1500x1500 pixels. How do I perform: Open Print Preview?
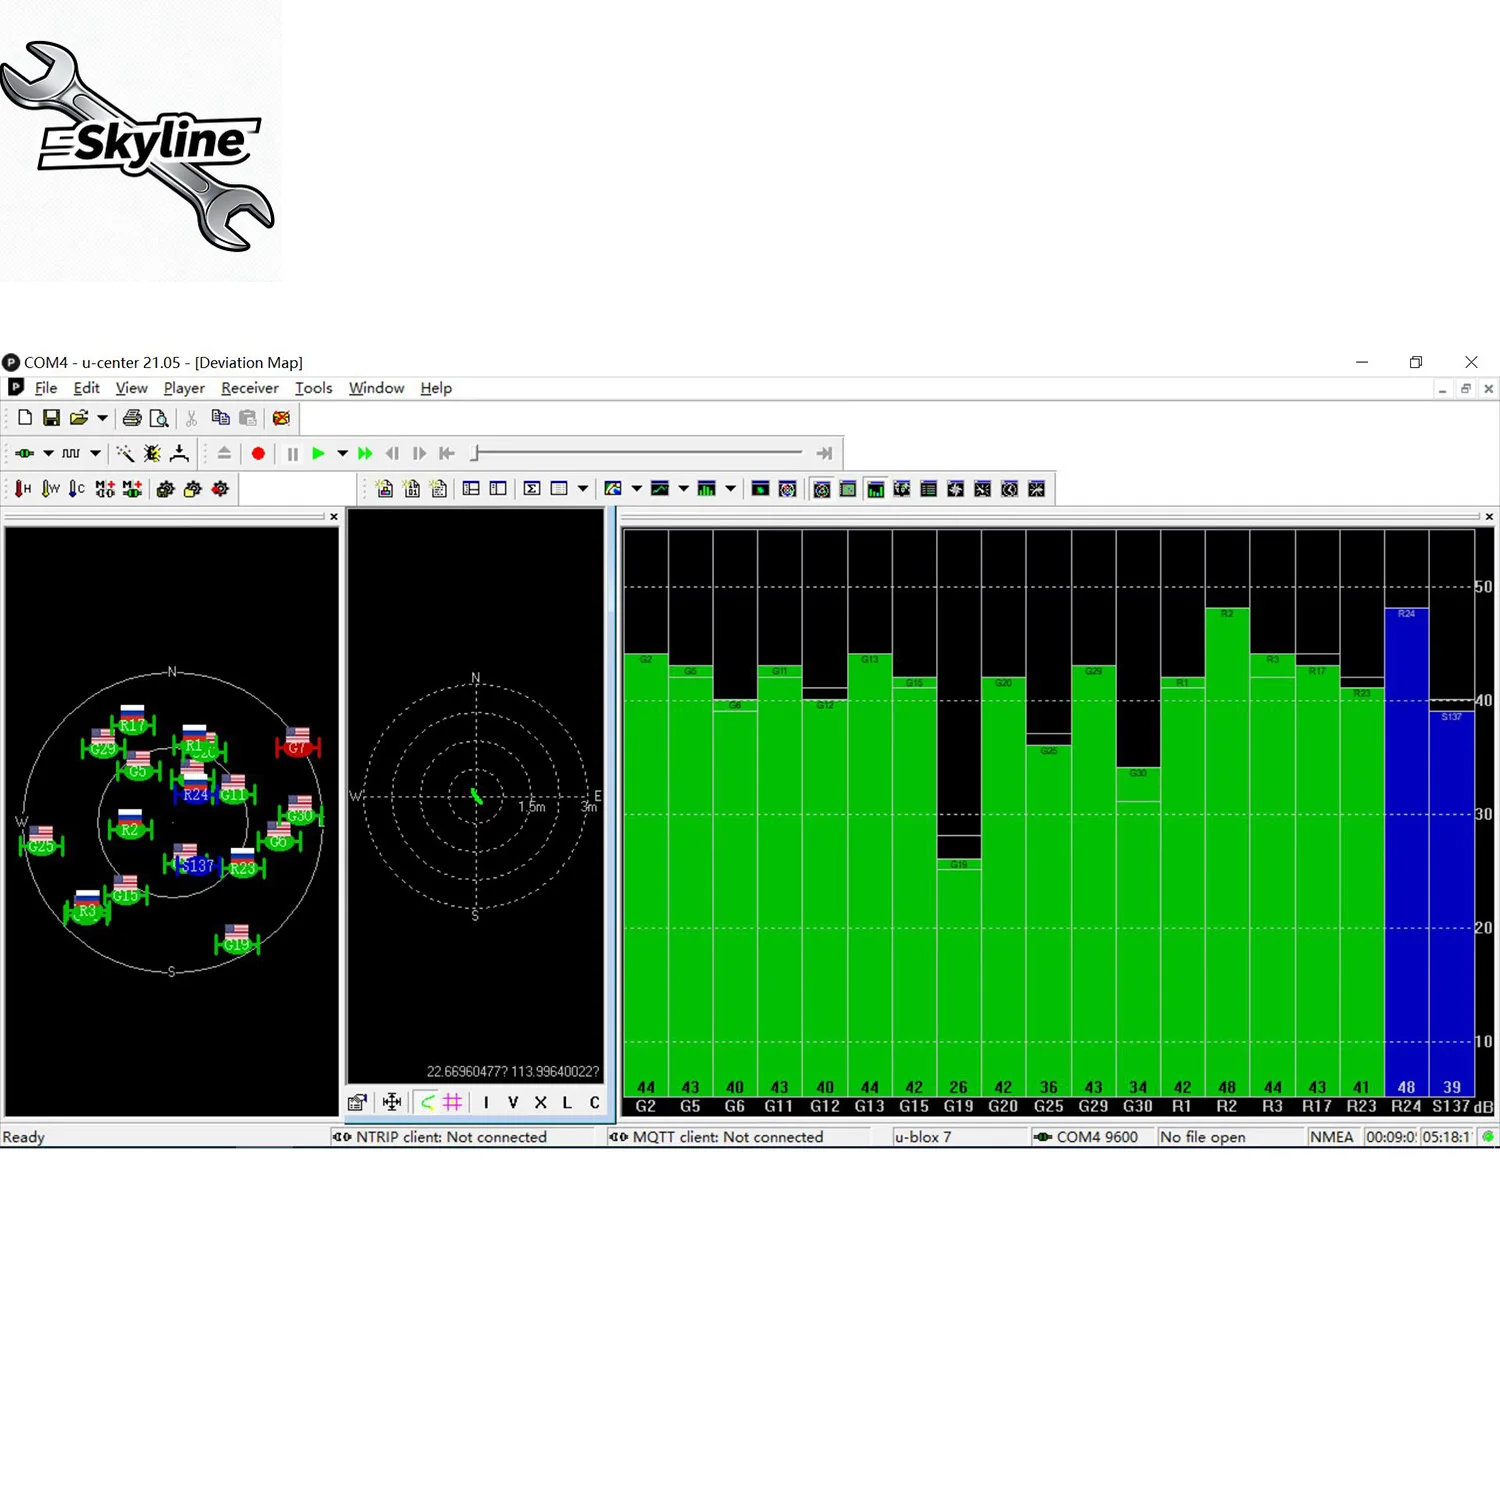(158, 418)
